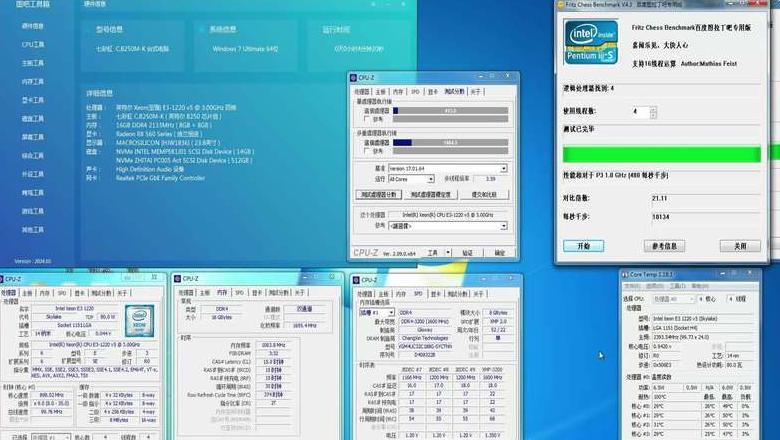Image resolution: width=780 pixels, height=440 pixels.
Task: Open 外设工具 in the toolbox sidebar
Action: (x=33, y=174)
